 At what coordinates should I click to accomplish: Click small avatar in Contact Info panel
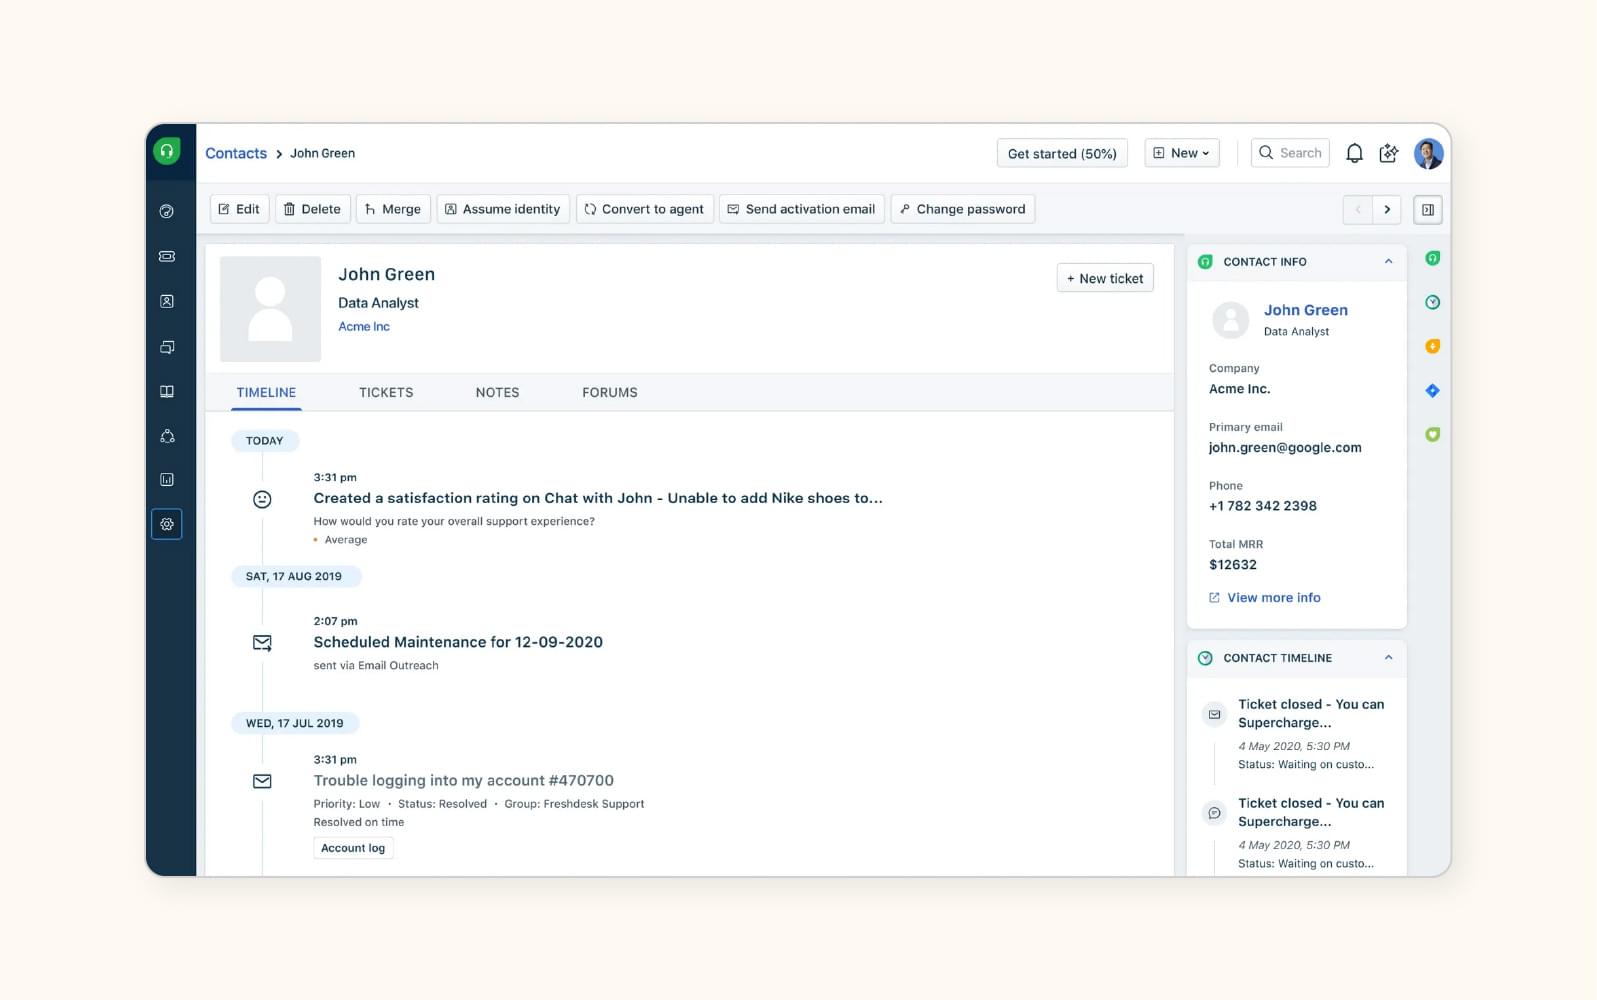(x=1231, y=320)
